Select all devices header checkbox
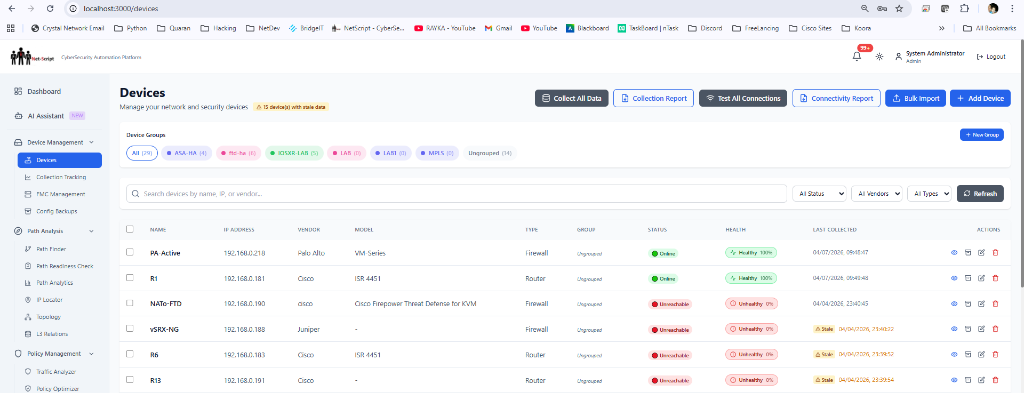This screenshot has height=393, width=1024. tap(129, 229)
